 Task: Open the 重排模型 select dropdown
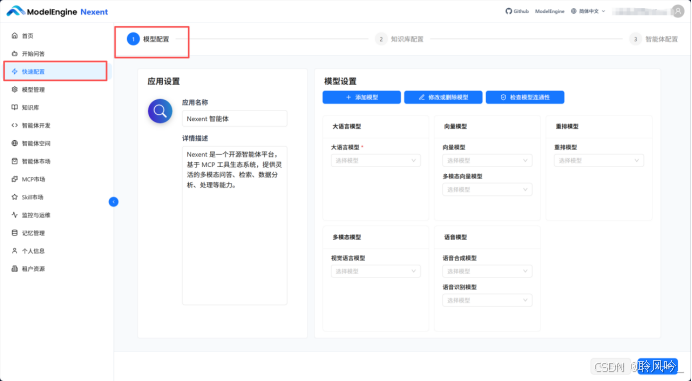coord(599,160)
